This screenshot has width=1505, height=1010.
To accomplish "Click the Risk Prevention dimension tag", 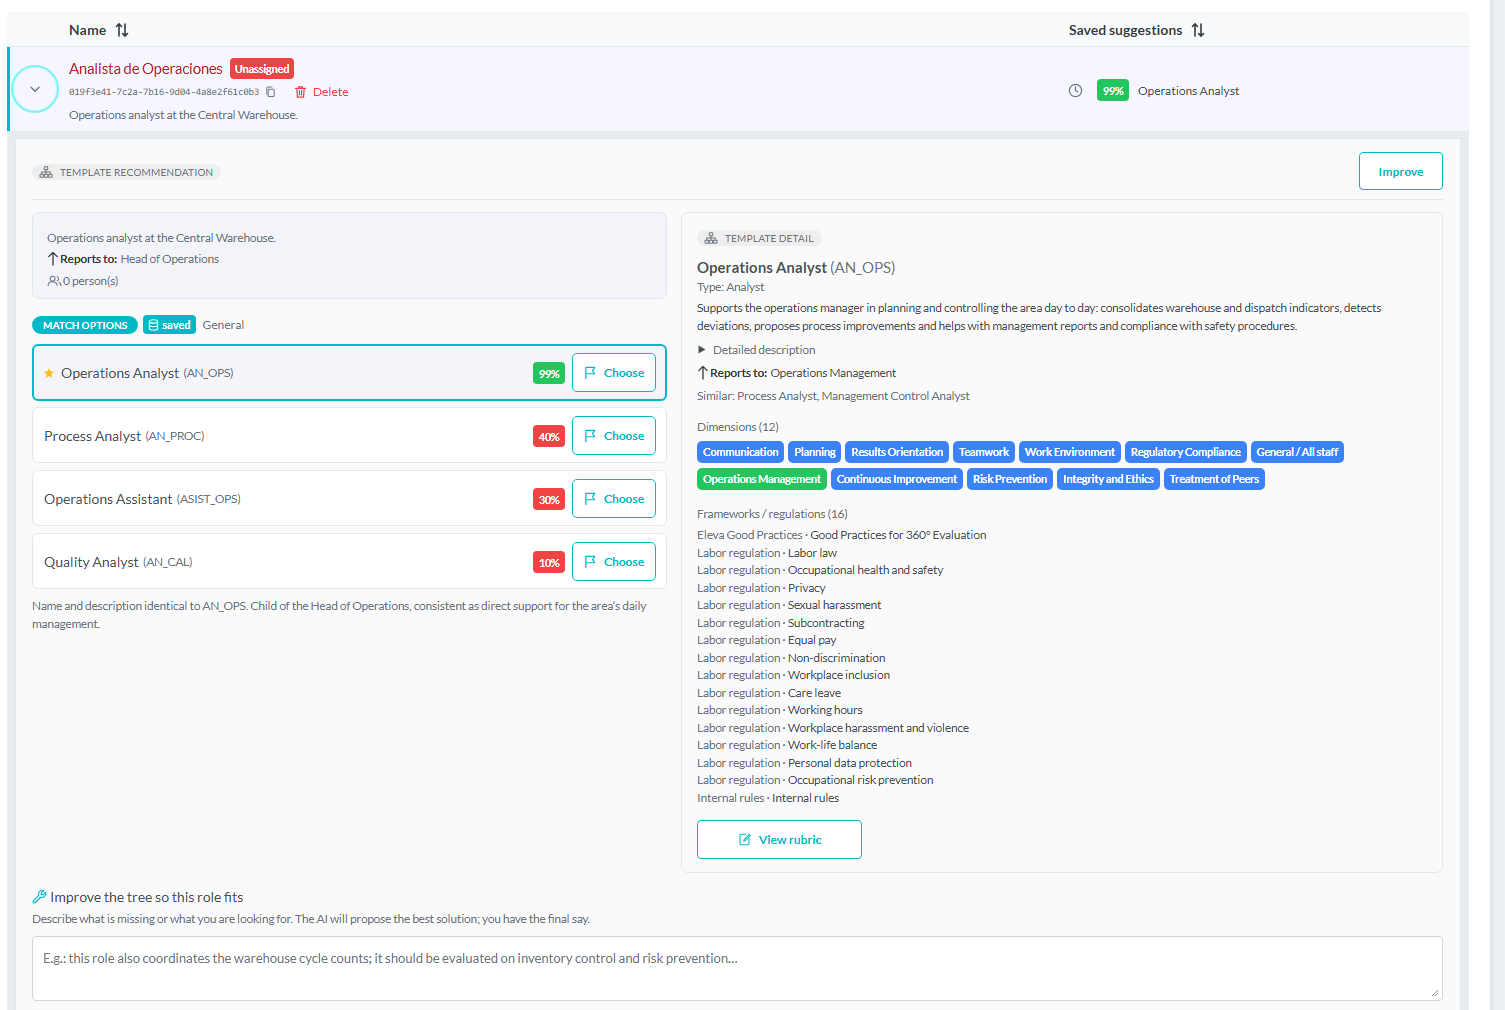I will point(1009,479).
